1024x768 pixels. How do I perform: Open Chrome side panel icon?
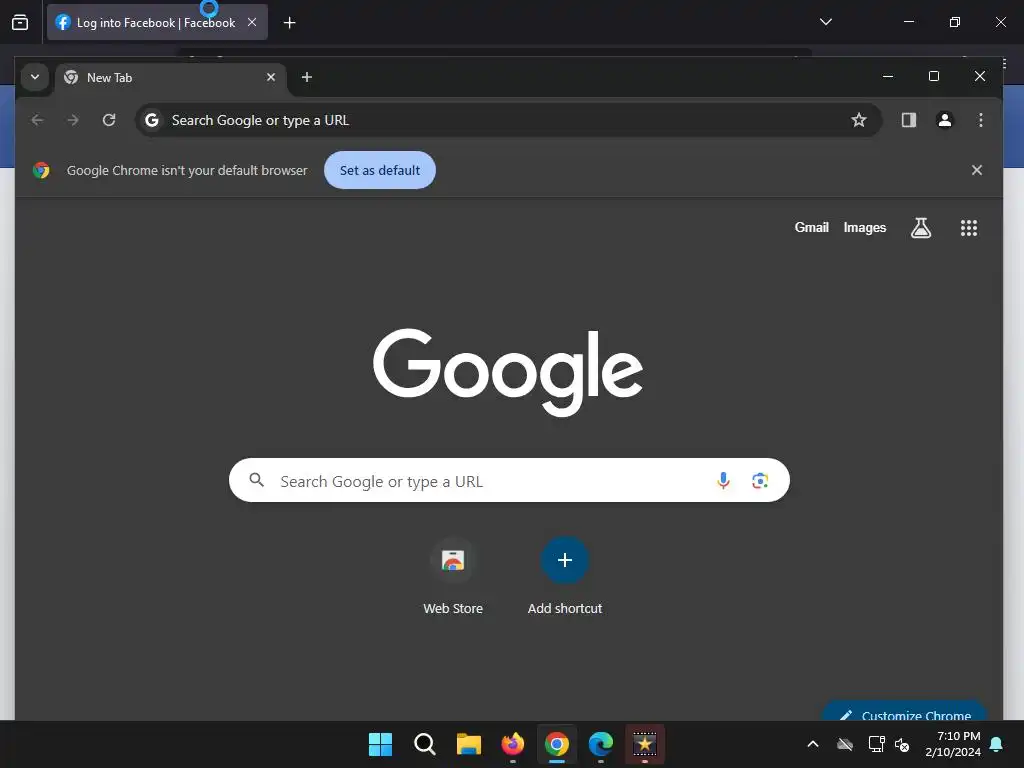[908, 120]
